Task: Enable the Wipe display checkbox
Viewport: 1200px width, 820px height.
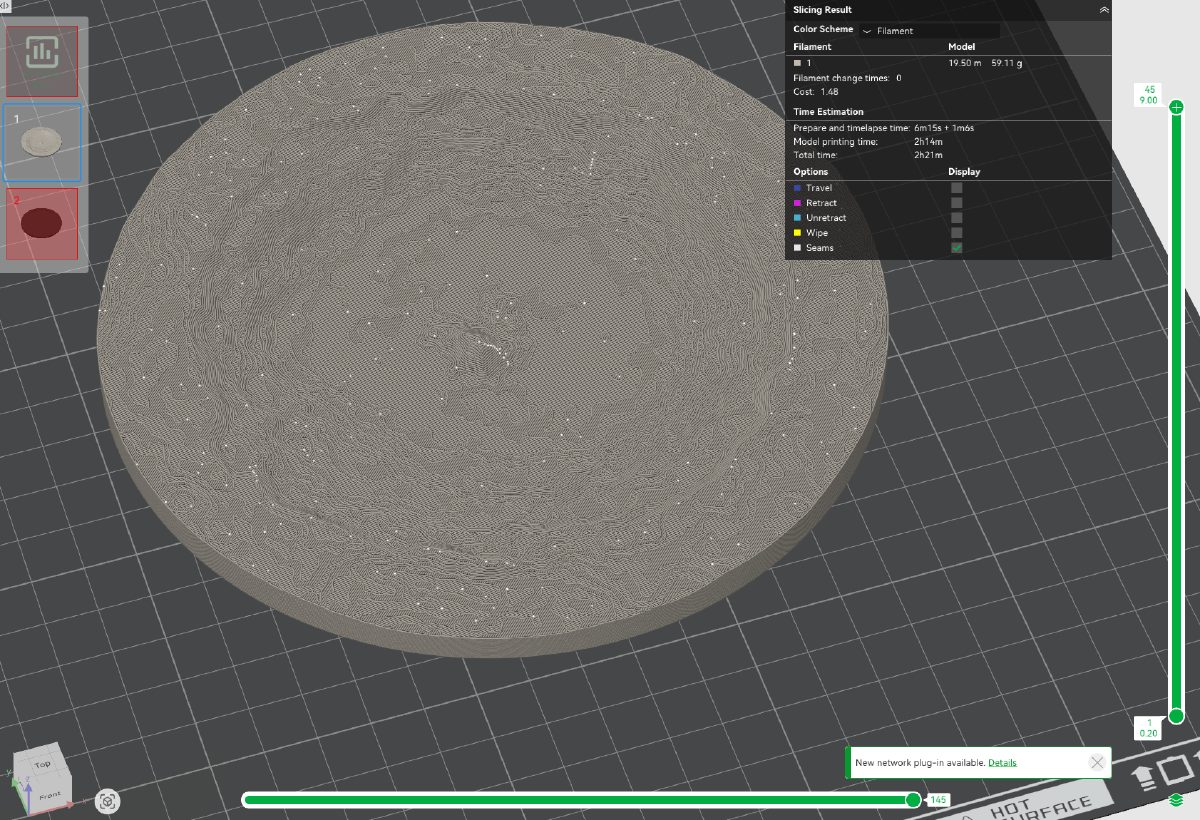Action: pyautogui.click(x=957, y=232)
